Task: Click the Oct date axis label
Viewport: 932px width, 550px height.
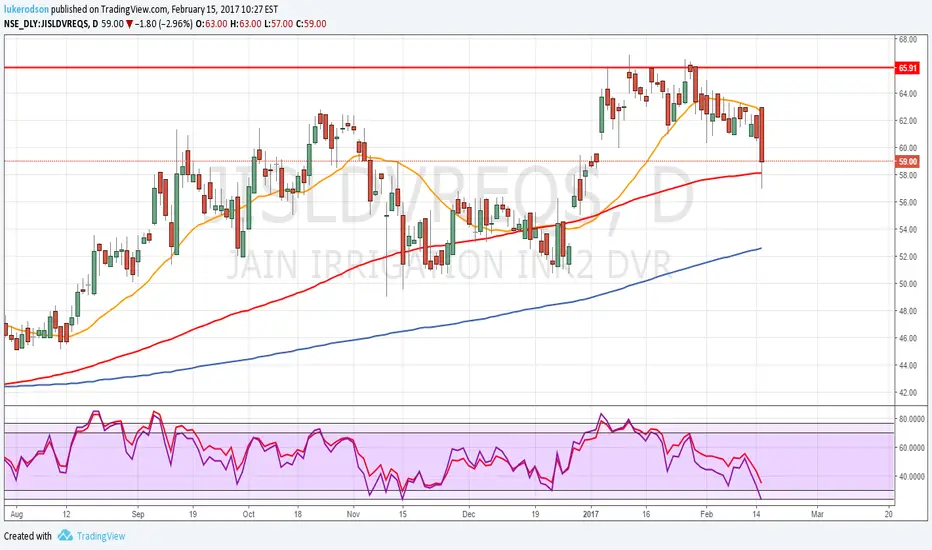Action: point(248,514)
